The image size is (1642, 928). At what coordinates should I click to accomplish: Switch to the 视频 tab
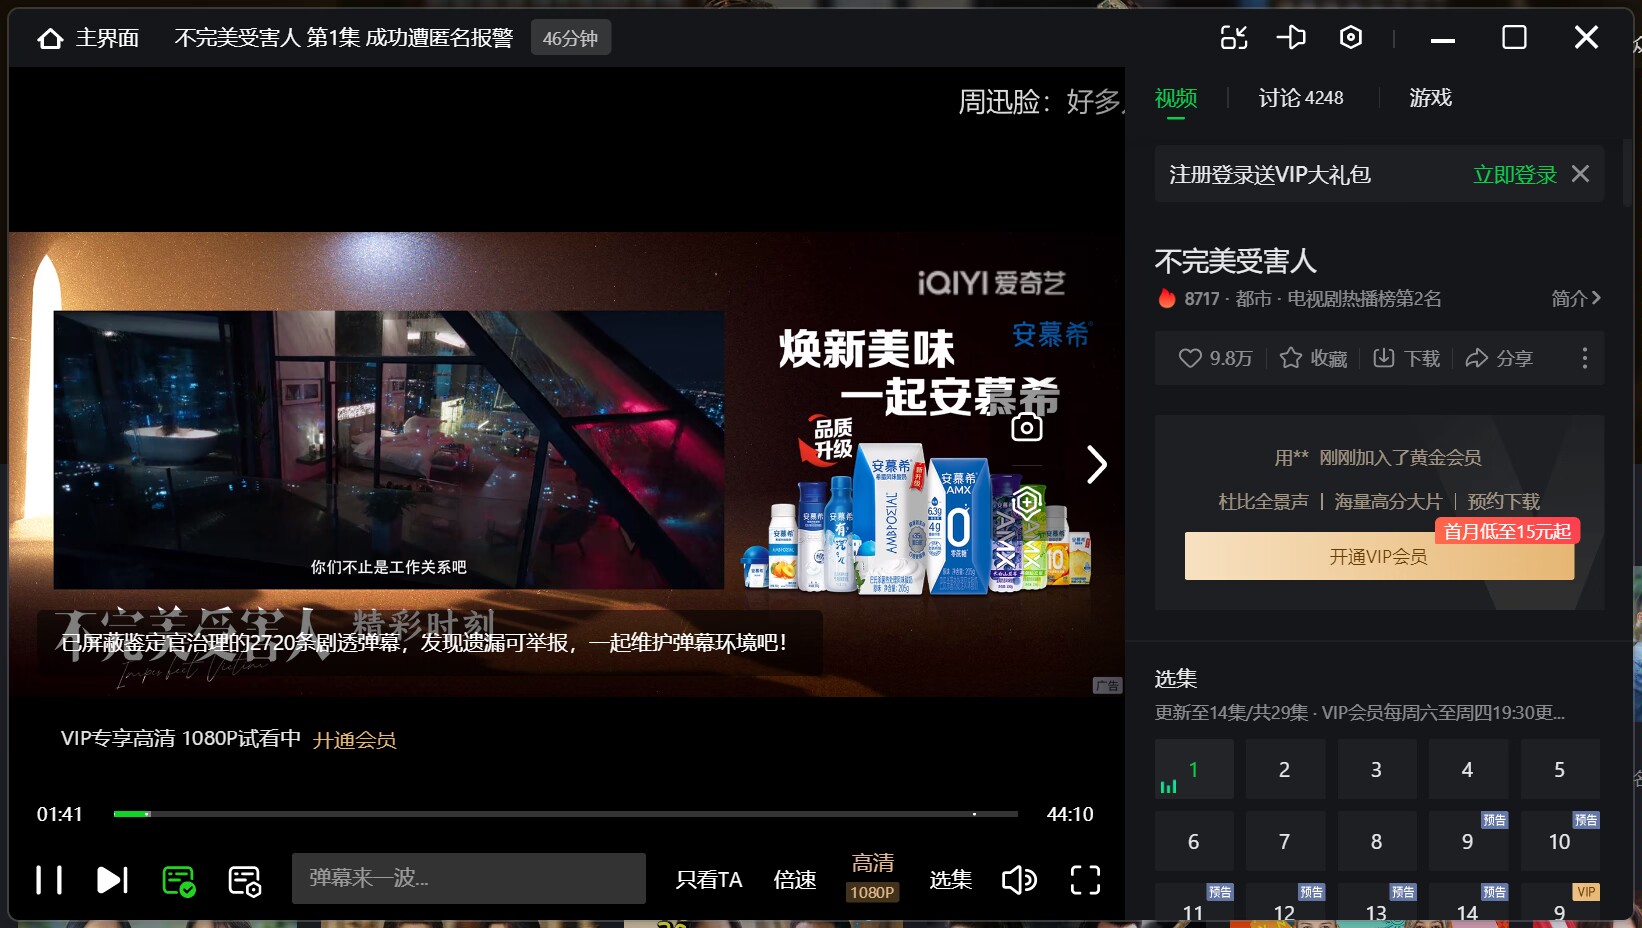click(1176, 98)
